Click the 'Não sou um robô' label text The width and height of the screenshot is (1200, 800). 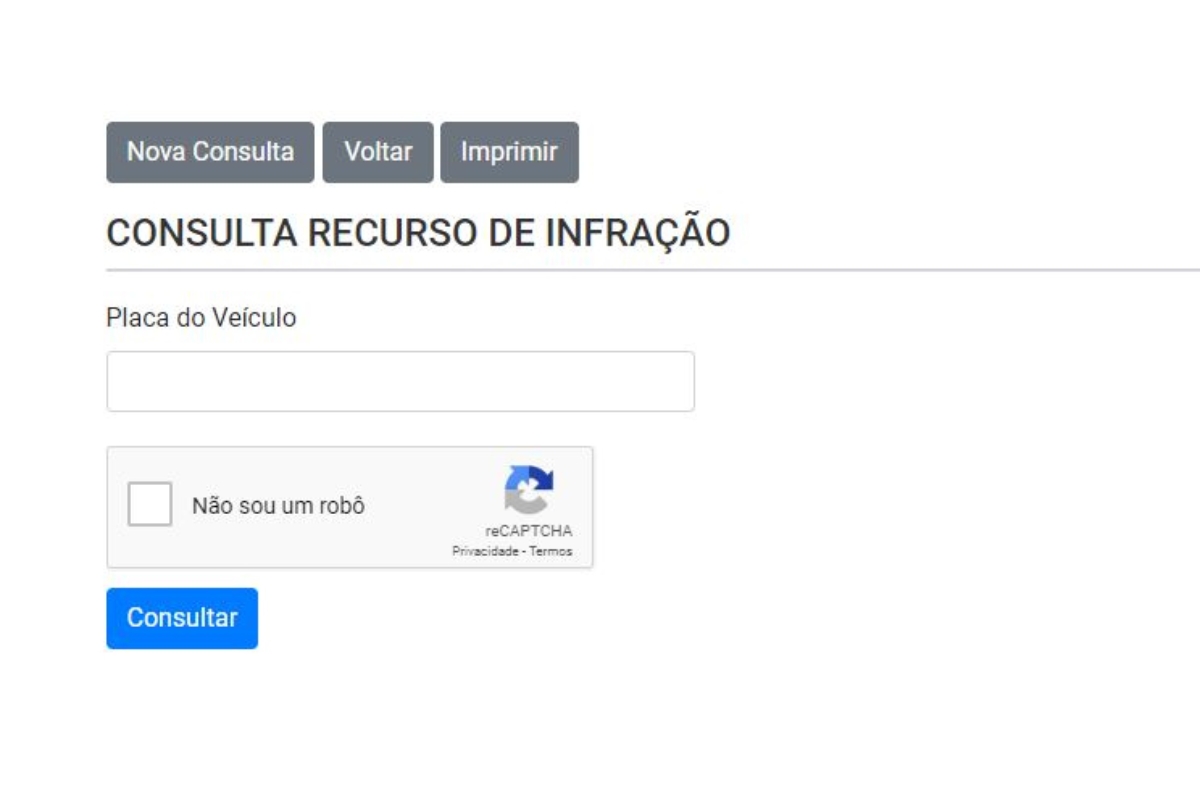[x=278, y=505]
